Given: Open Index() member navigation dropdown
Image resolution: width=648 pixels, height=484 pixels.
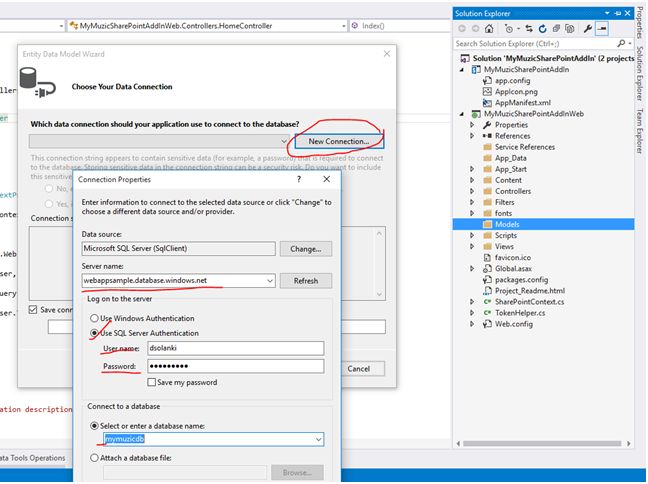Looking at the screenshot, I should point(400,26).
